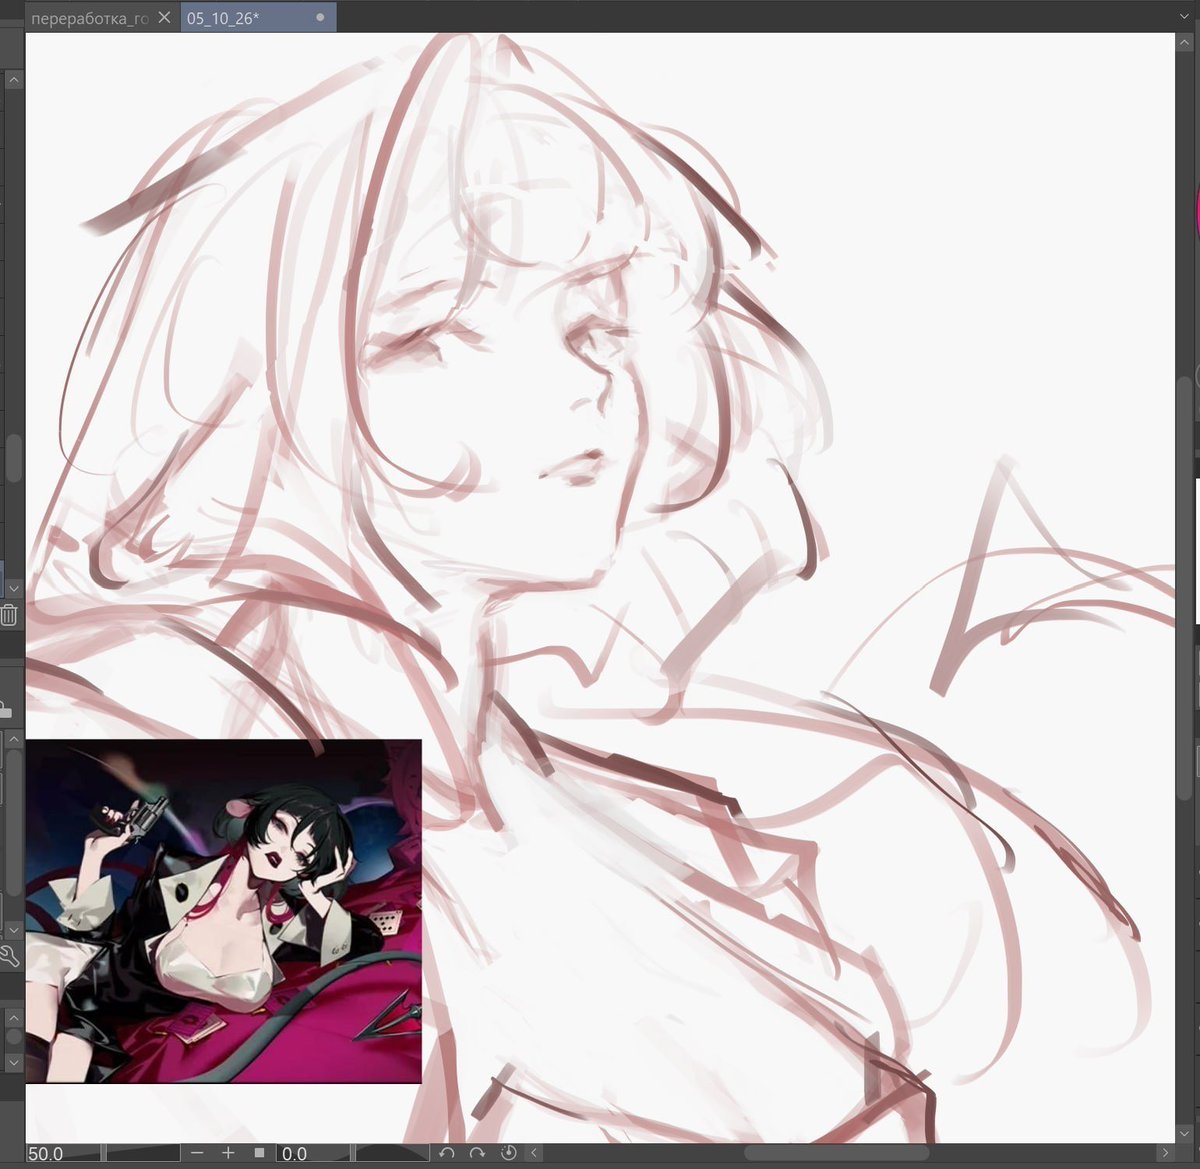Click the down chevron above the trash icon
The width and height of the screenshot is (1200, 1169).
click(14, 589)
